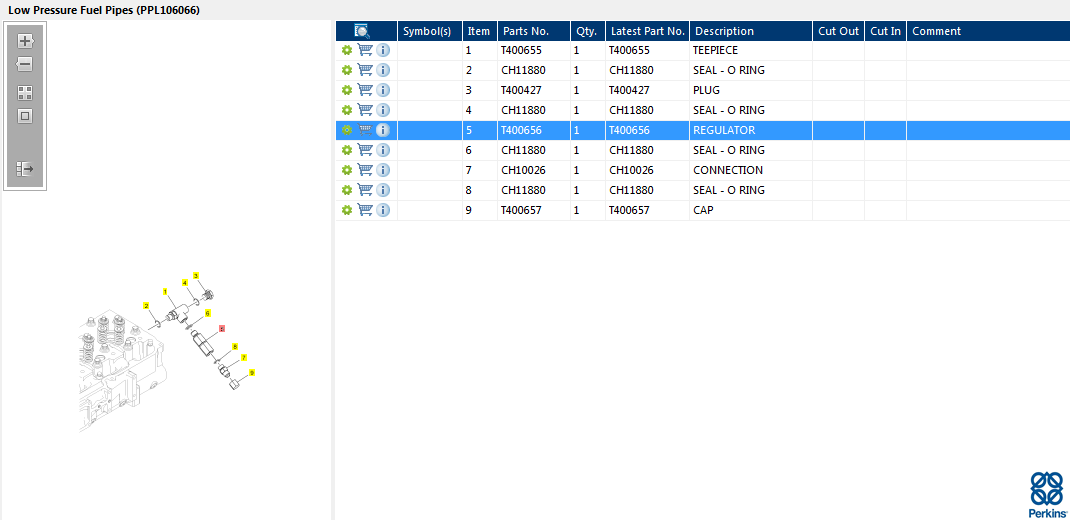This screenshot has width=1070, height=520.
Task: Sort by Qty. column header
Action: (588, 31)
